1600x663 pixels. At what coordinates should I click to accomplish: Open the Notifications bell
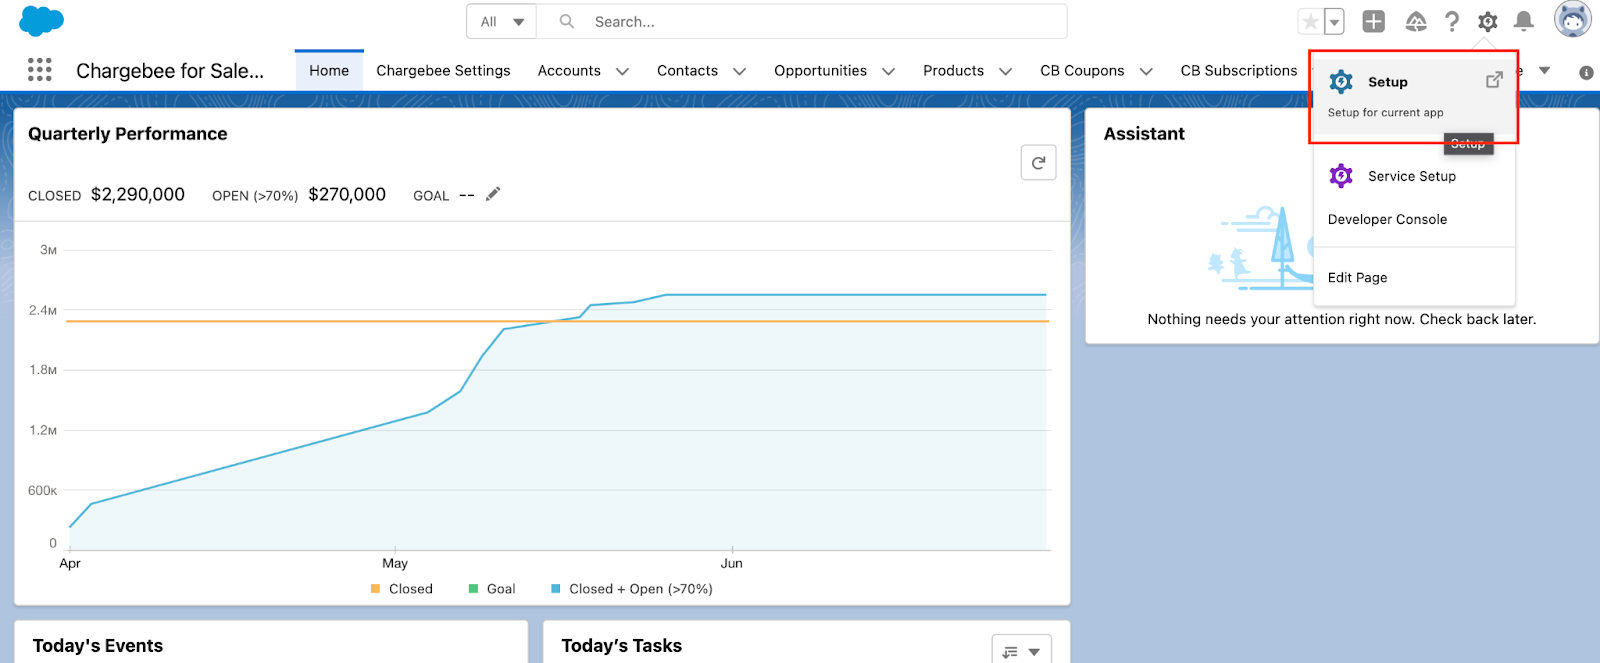click(1524, 21)
